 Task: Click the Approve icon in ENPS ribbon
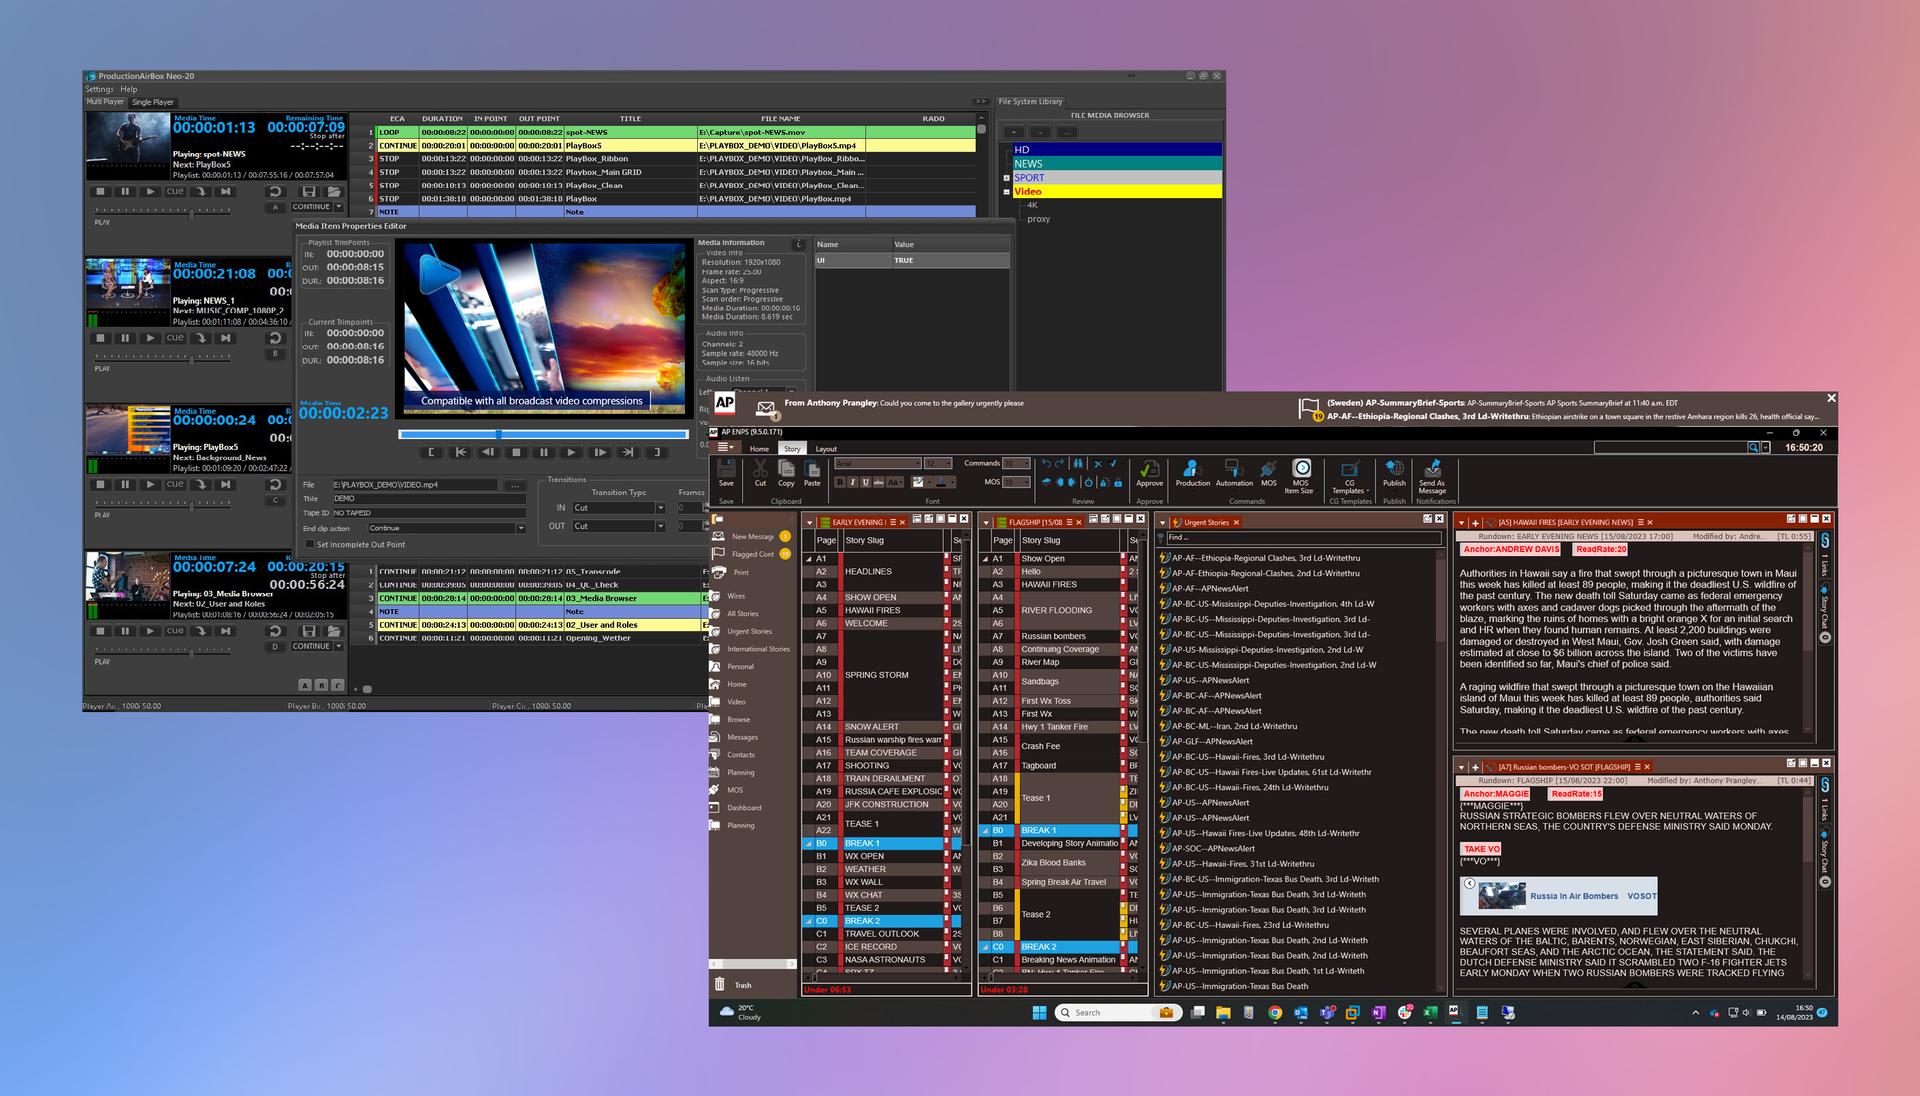pos(1149,470)
